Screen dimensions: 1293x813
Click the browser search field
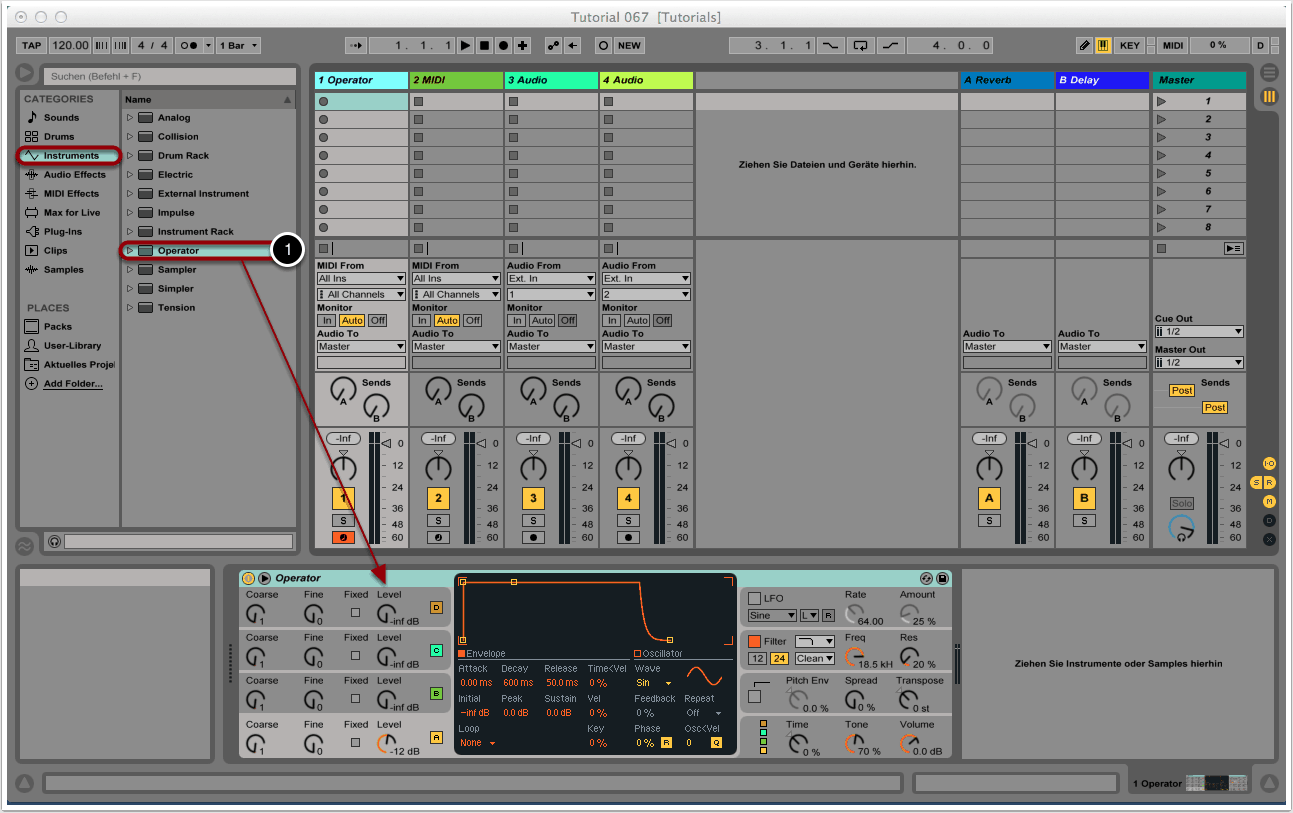(x=168, y=76)
